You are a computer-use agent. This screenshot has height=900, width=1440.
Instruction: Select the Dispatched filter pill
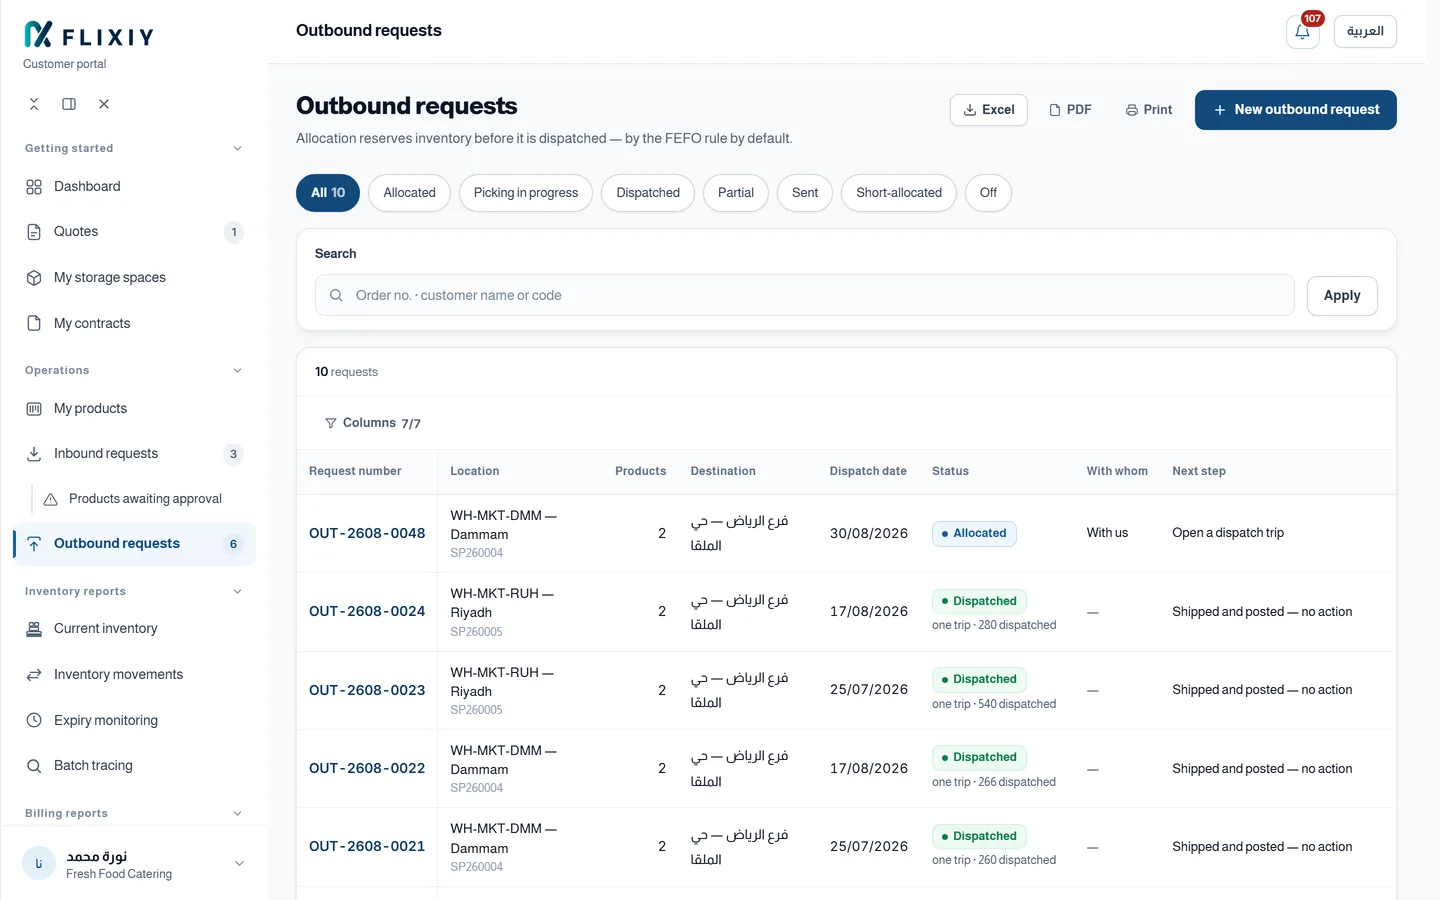tap(648, 193)
